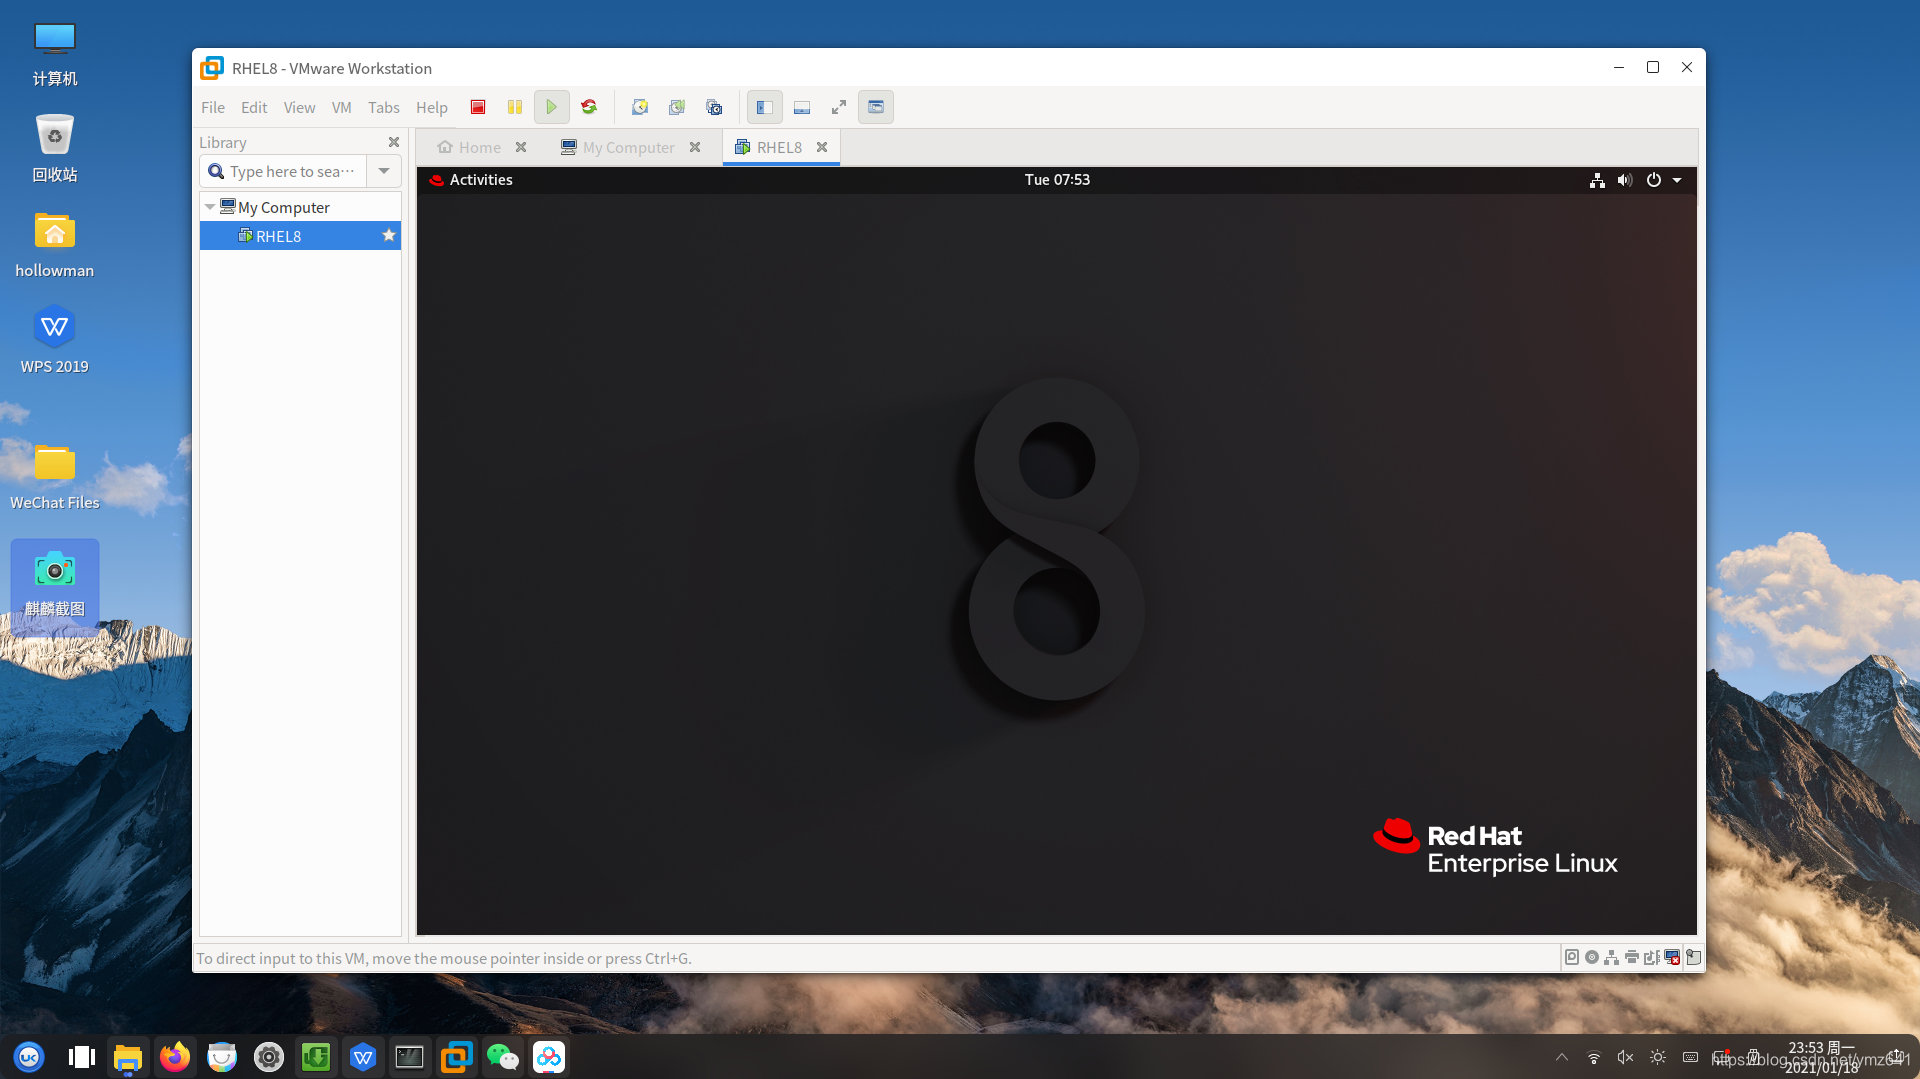Viewport: 1920px width, 1079px height.
Task: Click the network adapter status icon
Action: (x=1612, y=957)
